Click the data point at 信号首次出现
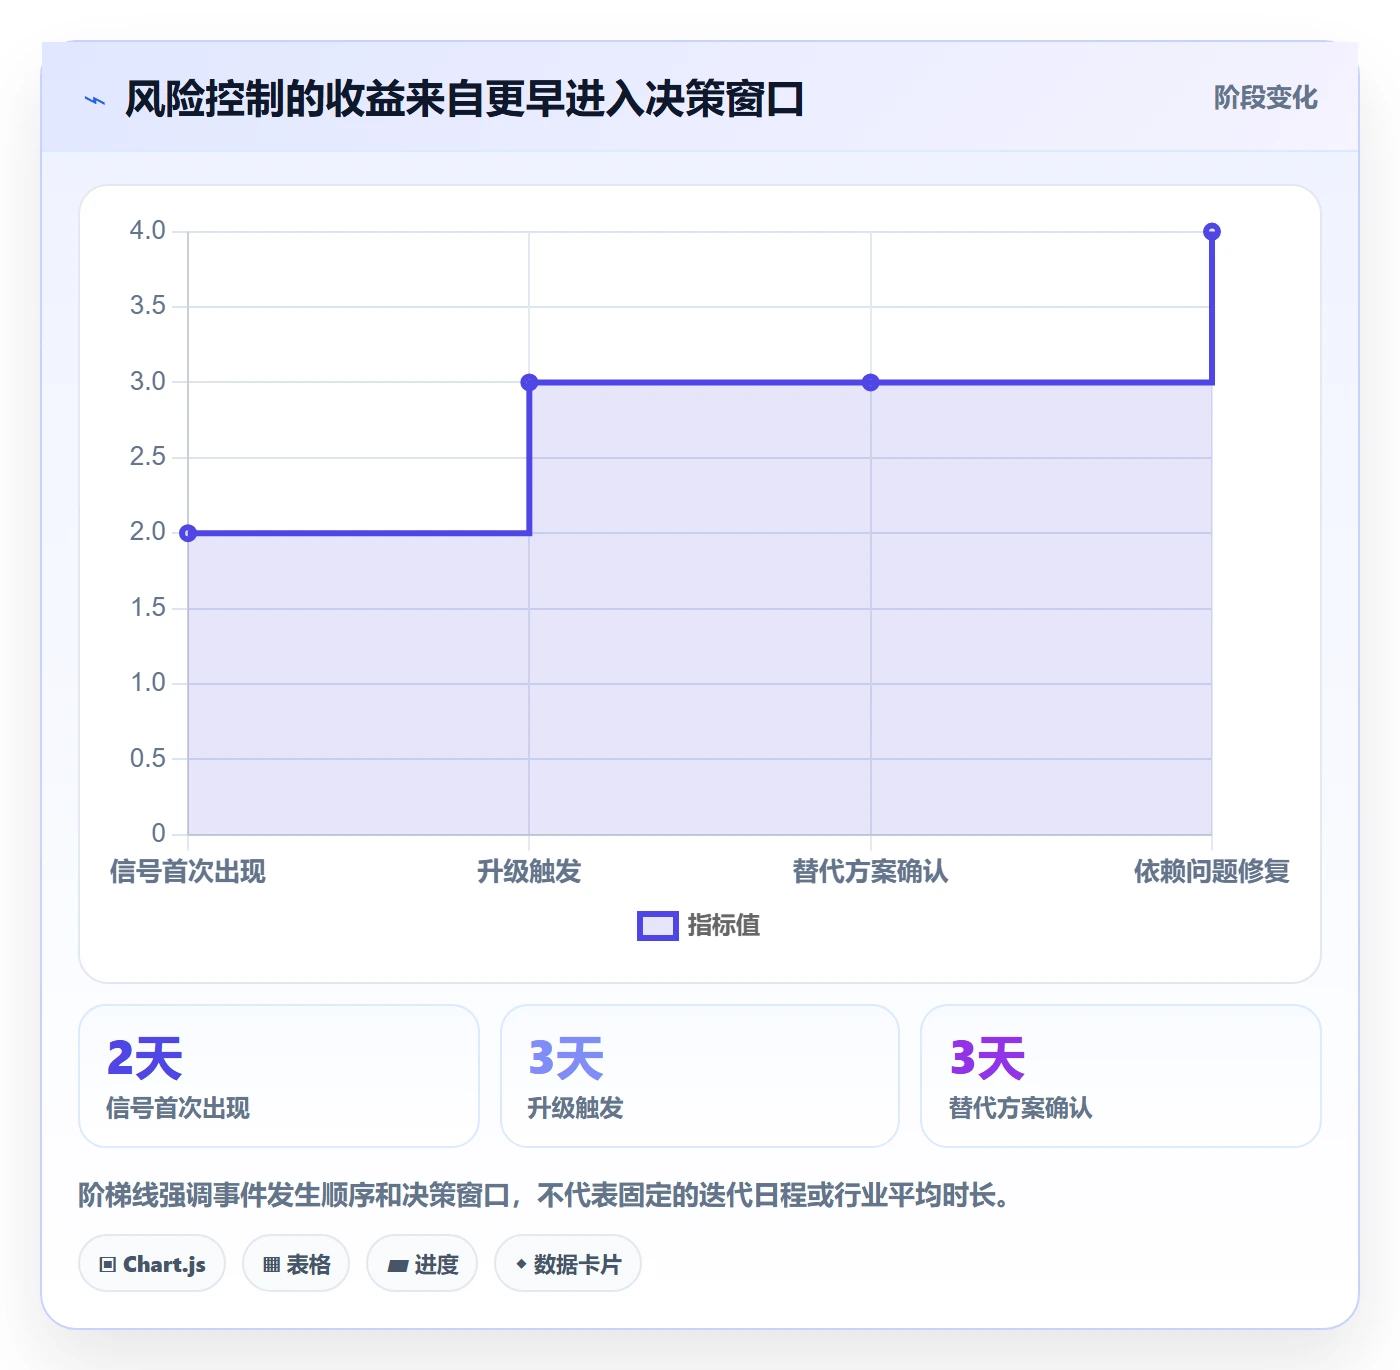The width and height of the screenshot is (1400, 1370). click(x=188, y=533)
